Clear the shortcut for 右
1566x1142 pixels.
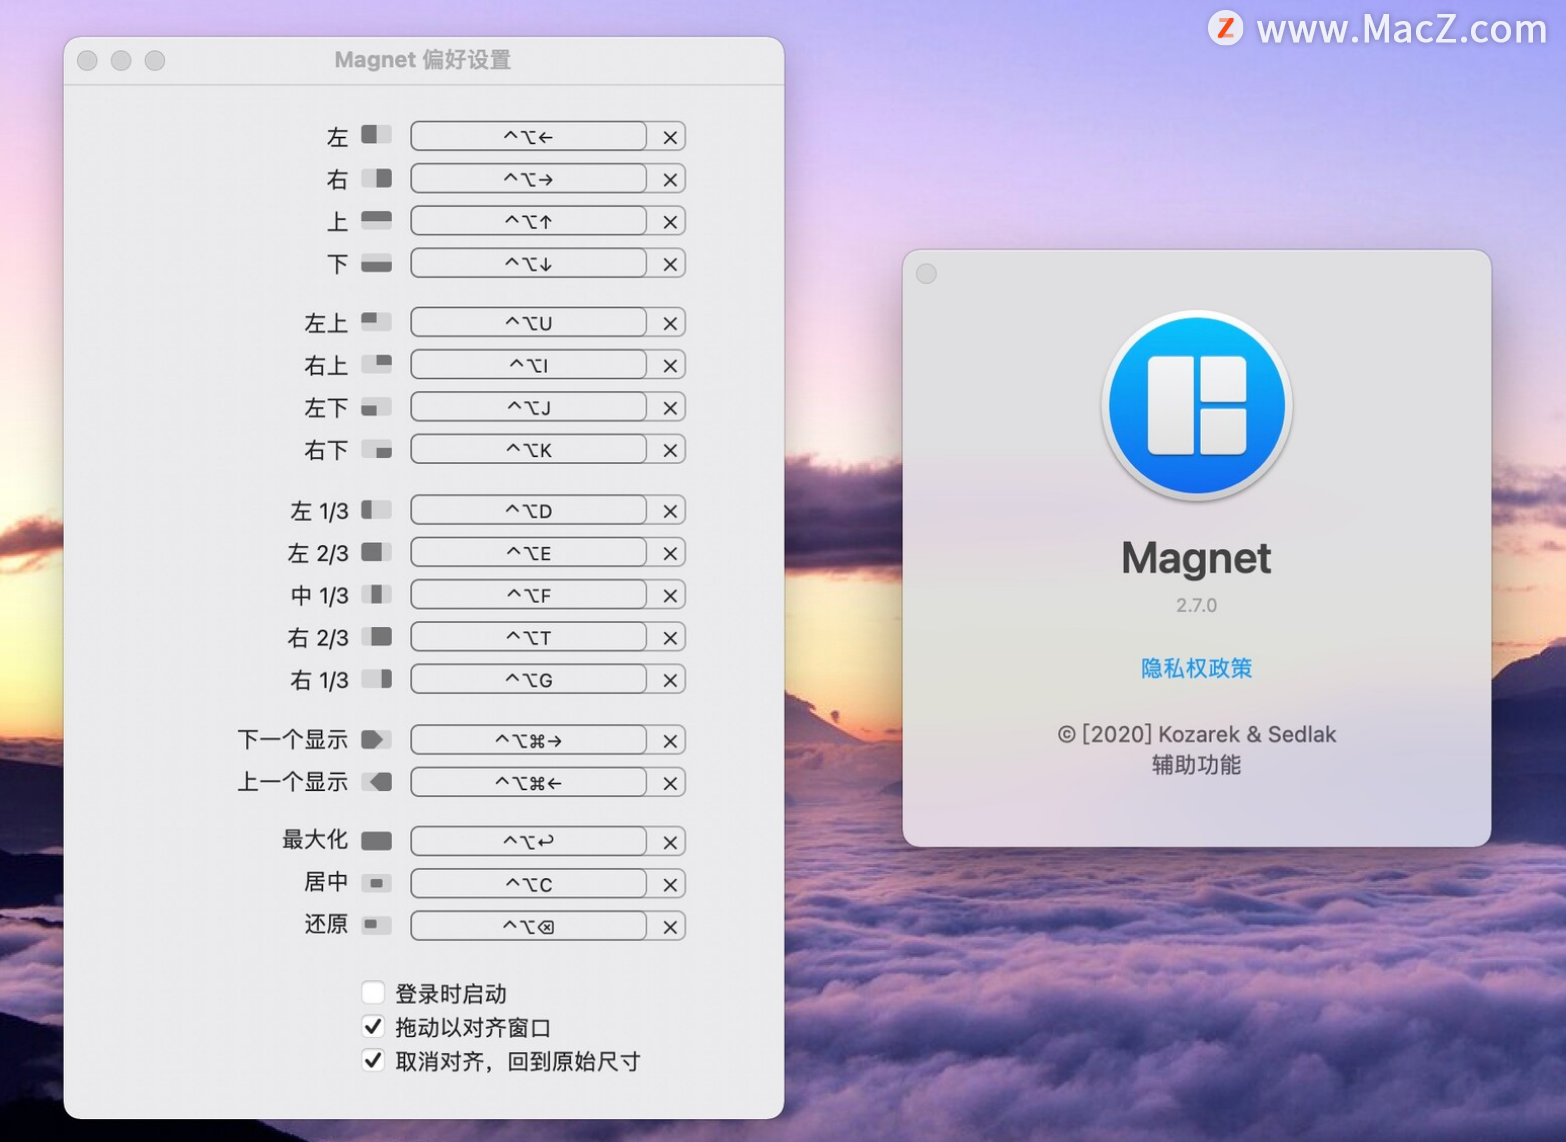pyautogui.click(x=670, y=179)
